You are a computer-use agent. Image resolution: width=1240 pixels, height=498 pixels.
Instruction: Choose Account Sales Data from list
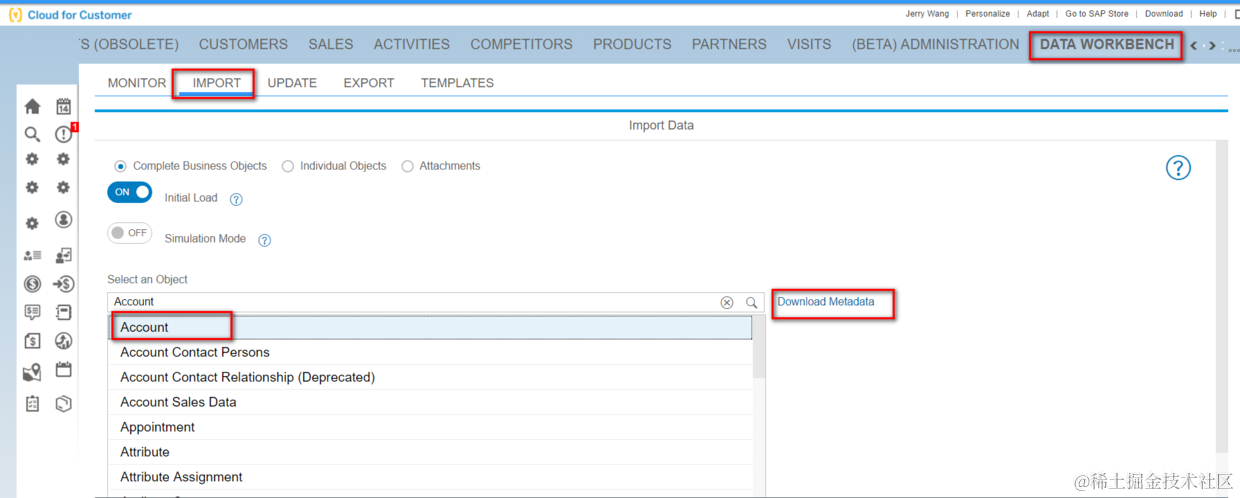tap(430, 402)
